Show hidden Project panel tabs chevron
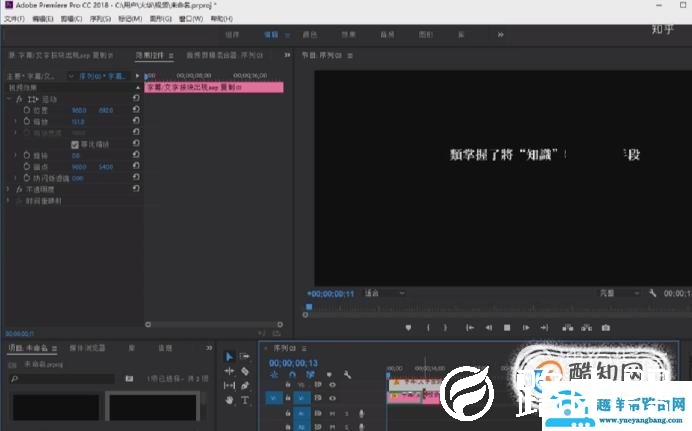 pos(209,348)
